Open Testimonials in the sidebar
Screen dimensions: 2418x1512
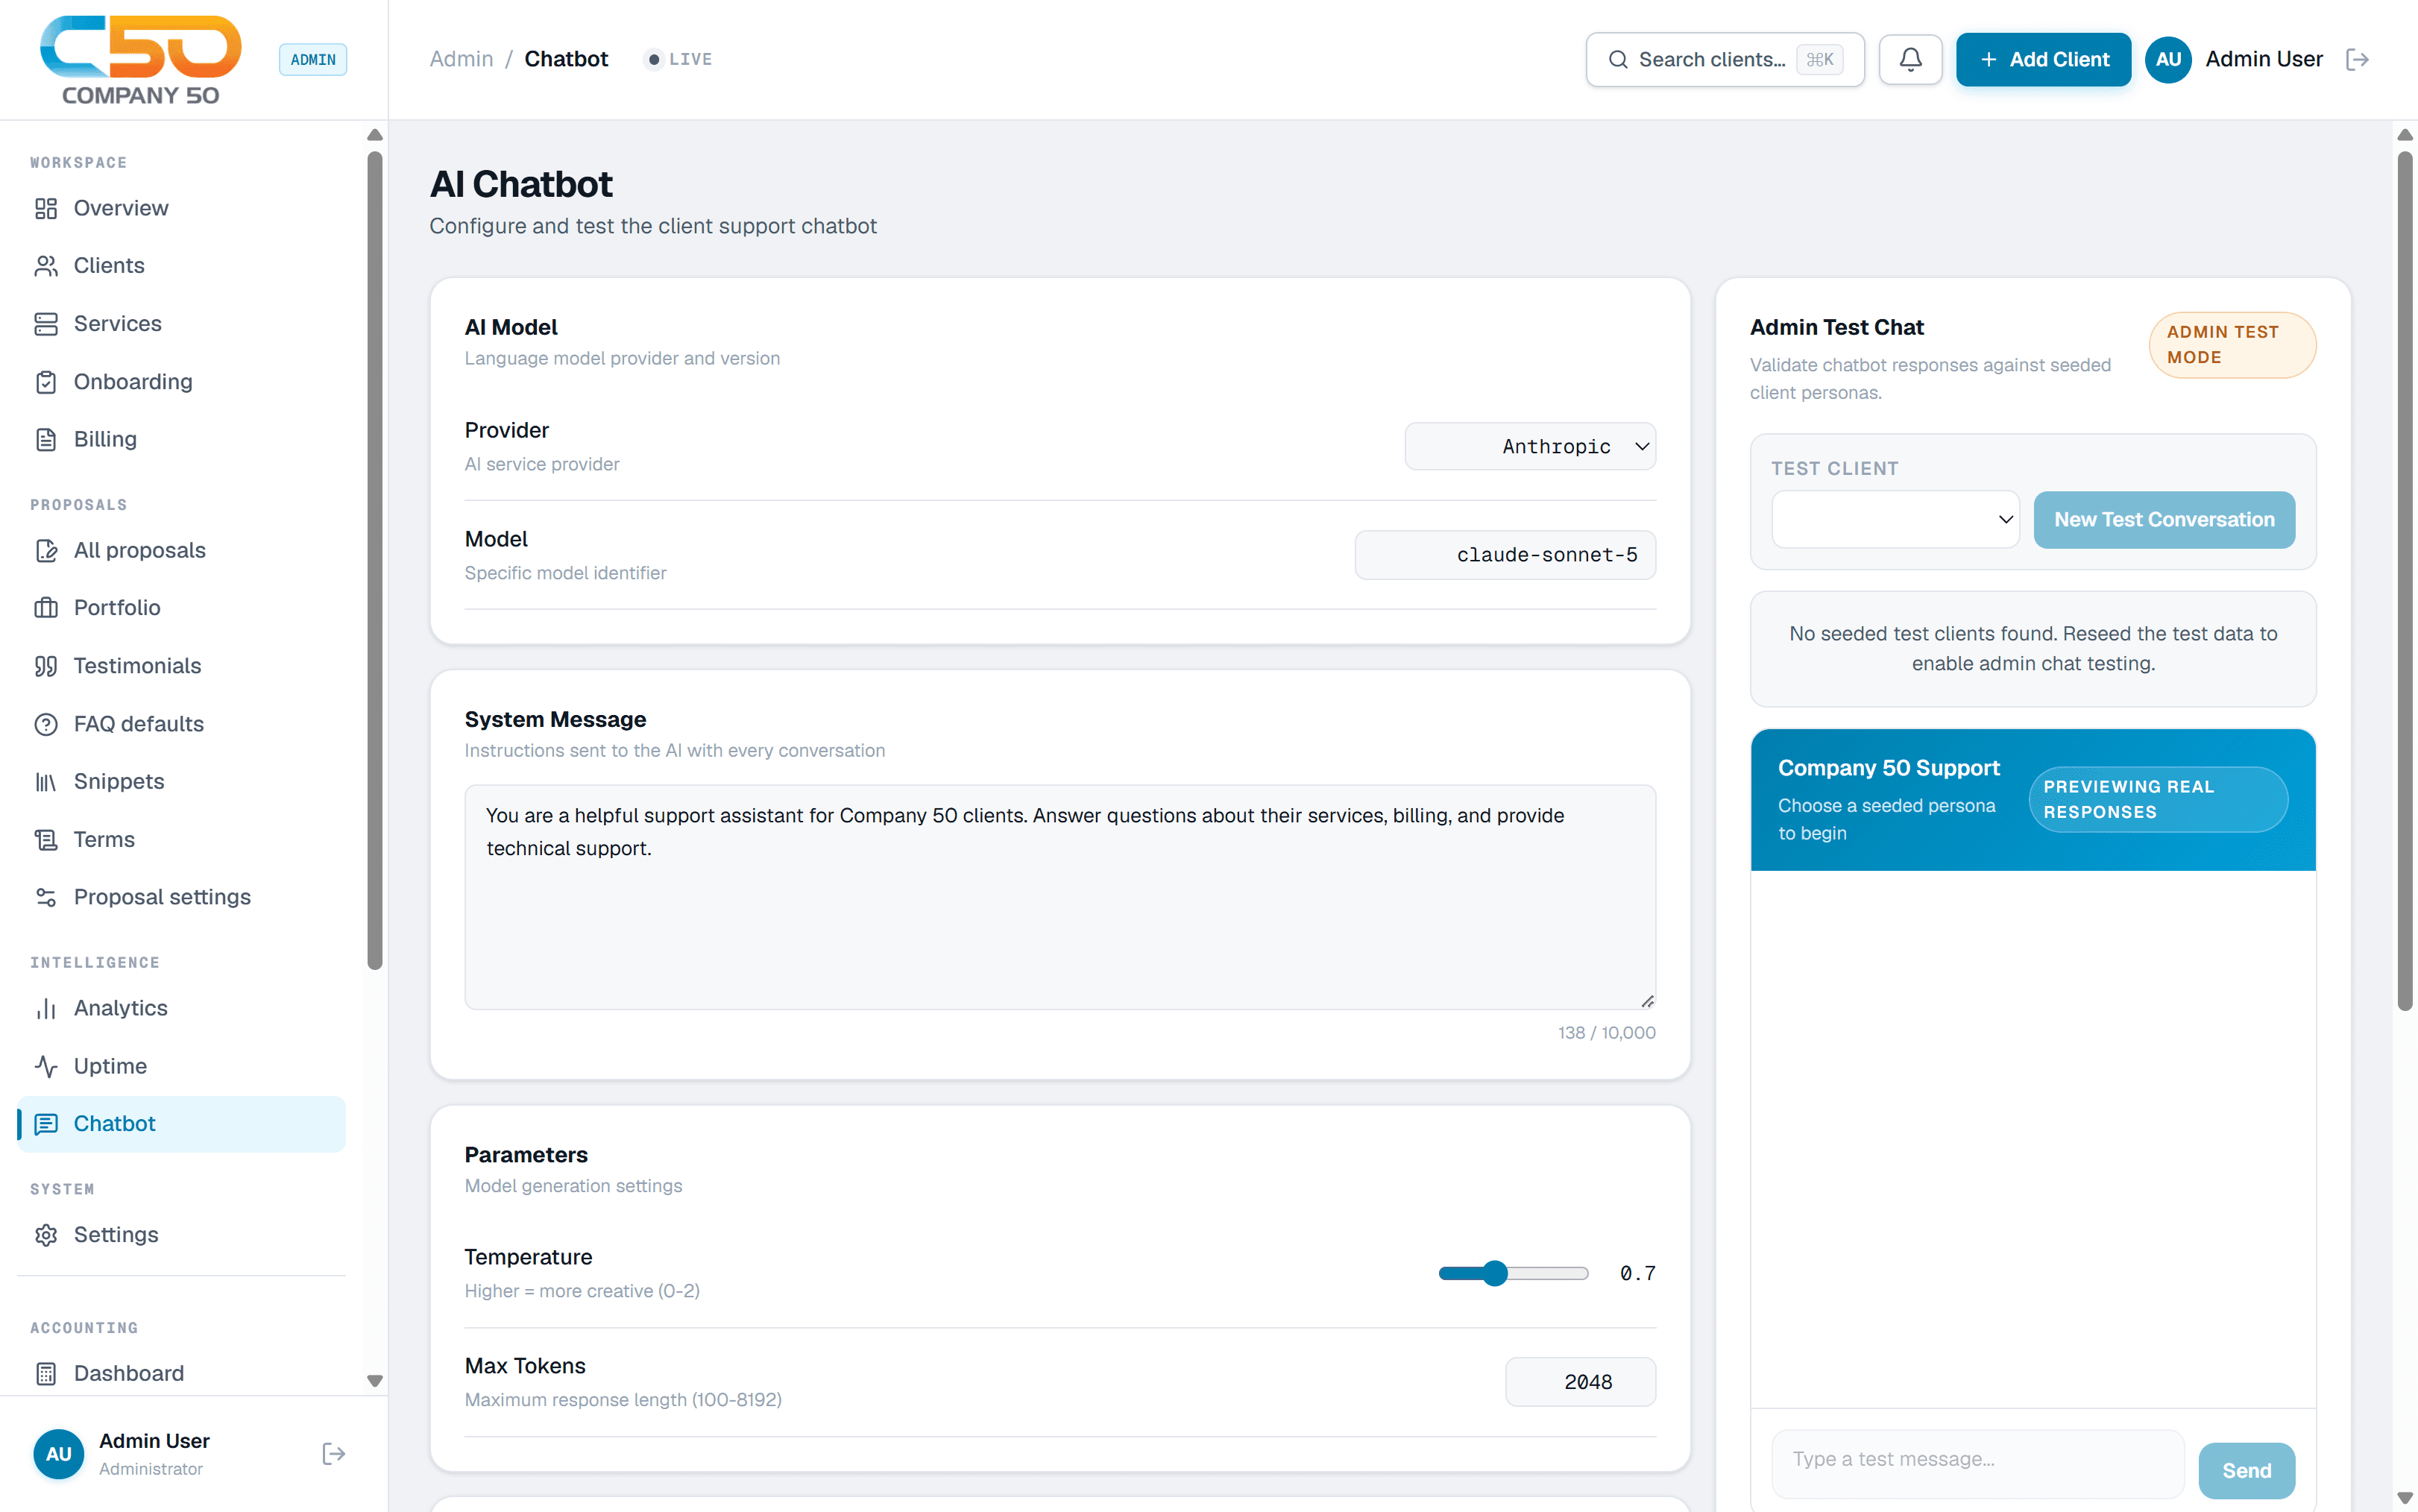(181, 666)
